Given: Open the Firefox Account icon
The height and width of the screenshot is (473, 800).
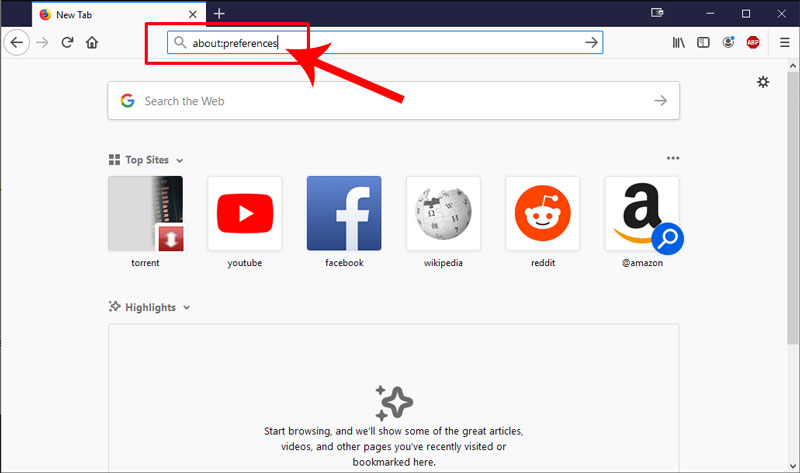Looking at the screenshot, I should pos(729,42).
